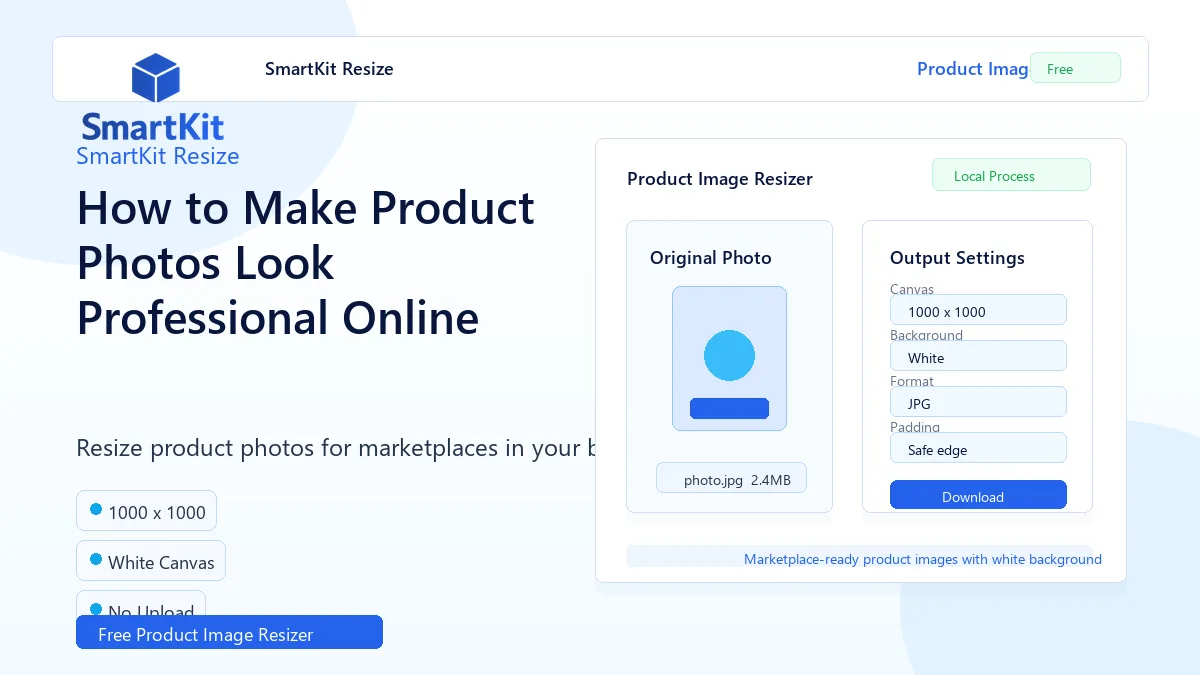This screenshot has width=1200, height=675.
Task: Open the Format JPG field
Action: click(x=978, y=402)
